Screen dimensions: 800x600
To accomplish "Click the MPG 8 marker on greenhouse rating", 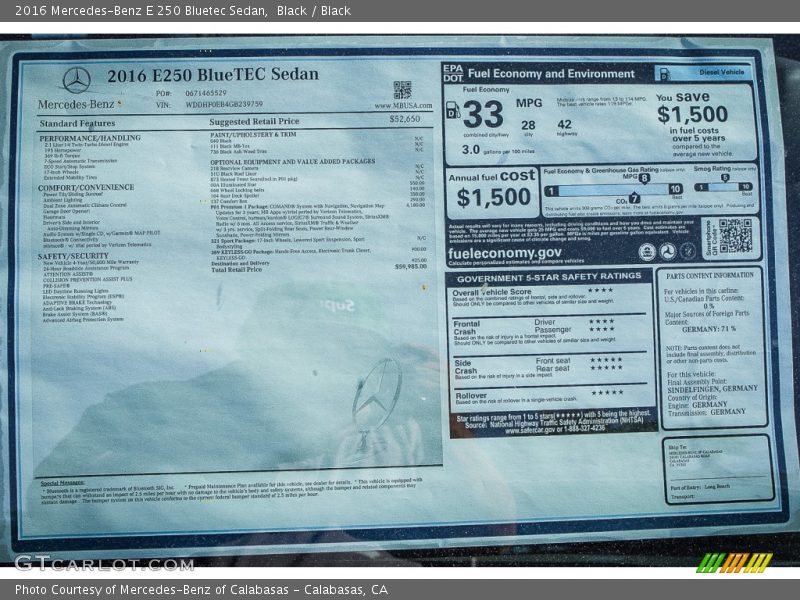I will tap(644, 179).
